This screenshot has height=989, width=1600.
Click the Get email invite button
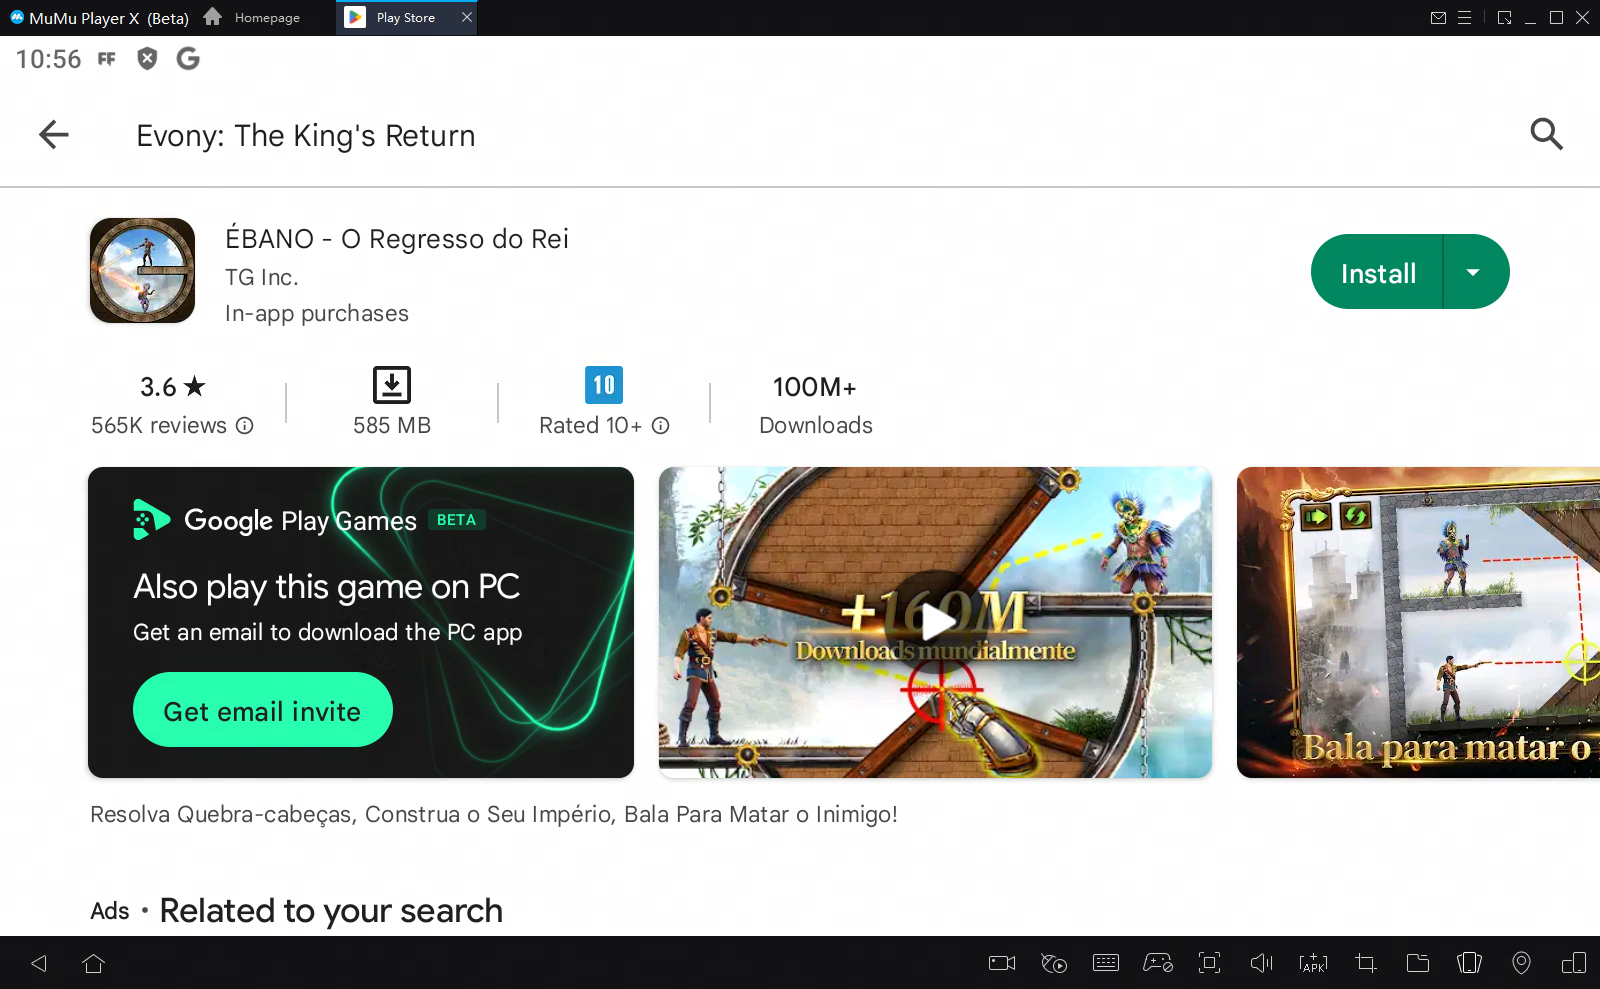tap(262, 710)
